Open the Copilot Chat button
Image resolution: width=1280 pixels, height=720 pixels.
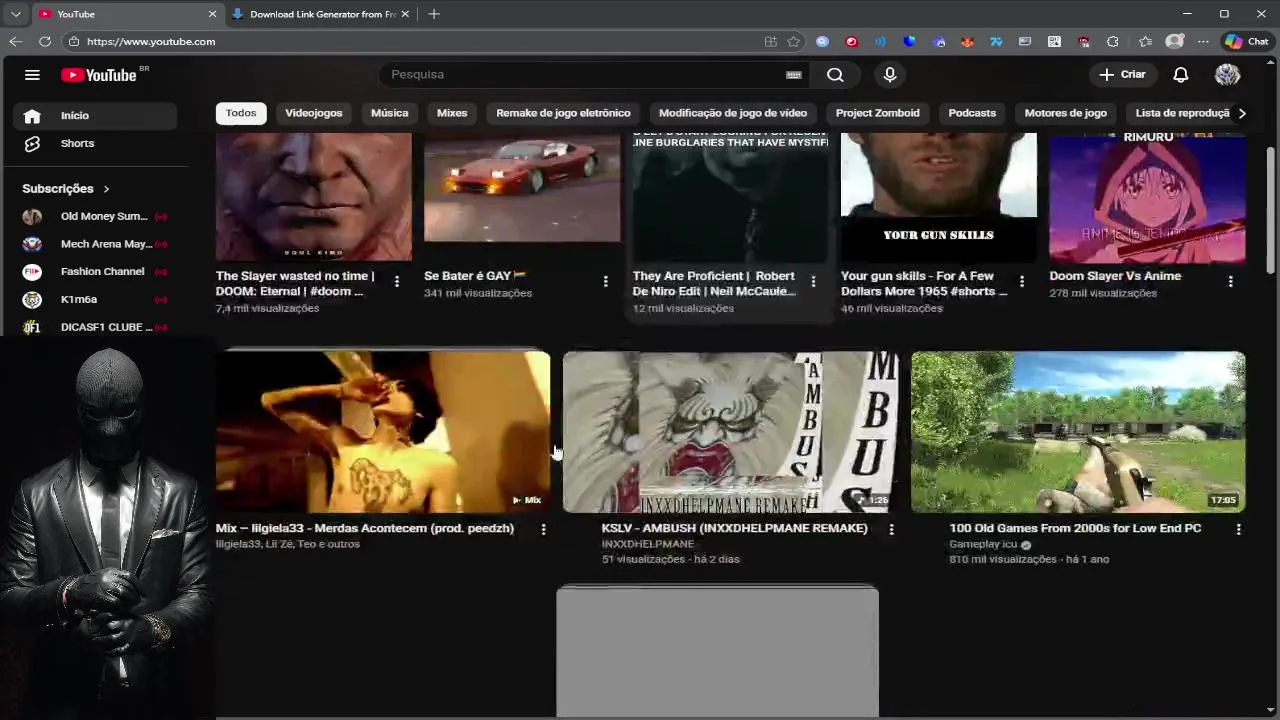(1247, 42)
